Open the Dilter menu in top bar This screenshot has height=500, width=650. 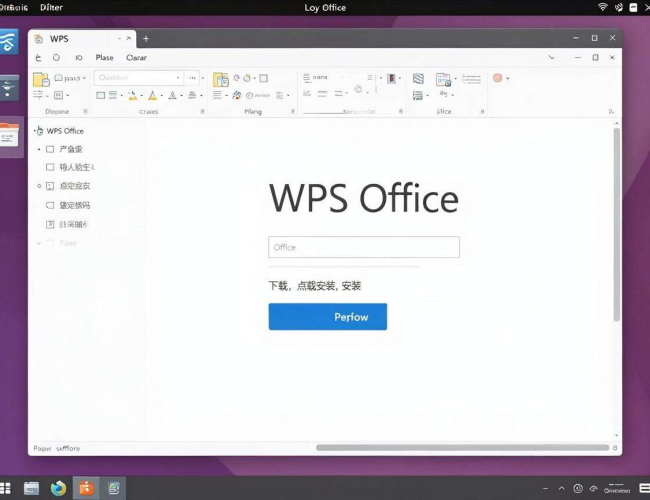[51, 7]
